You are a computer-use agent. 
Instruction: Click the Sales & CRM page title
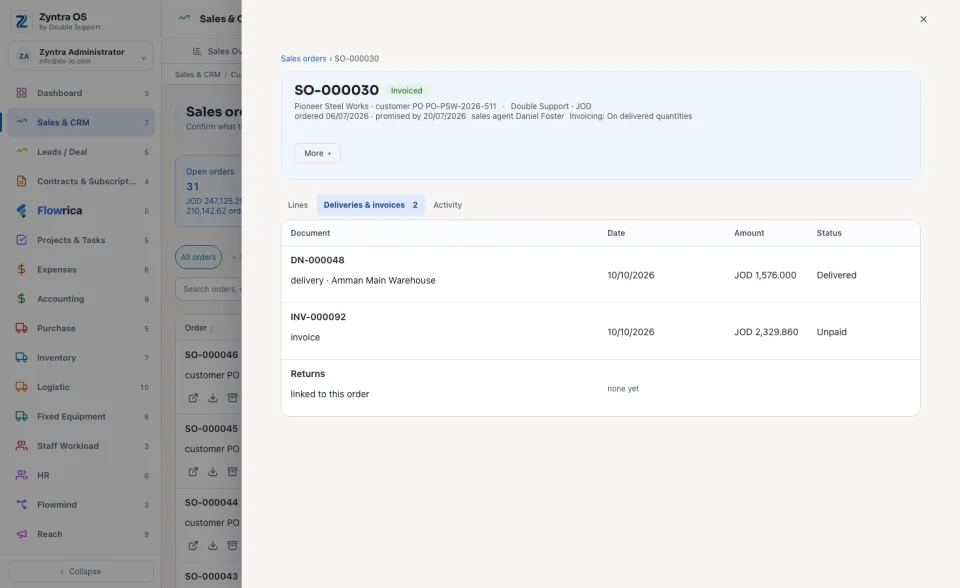pos(220,19)
